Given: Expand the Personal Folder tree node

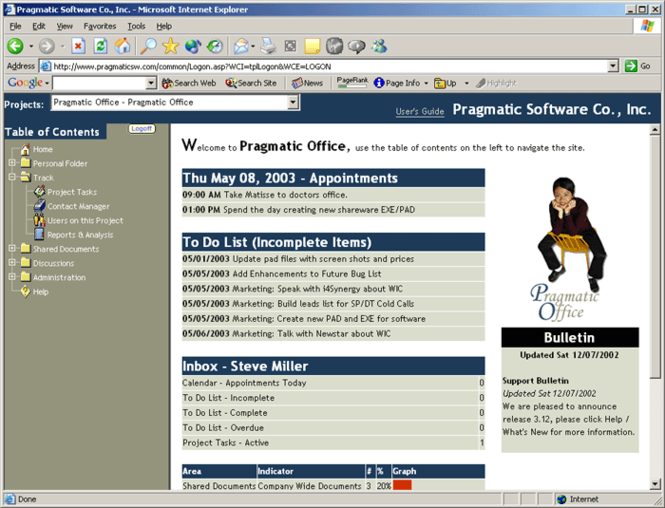Looking at the screenshot, I should pyautogui.click(x=12, y=163).
